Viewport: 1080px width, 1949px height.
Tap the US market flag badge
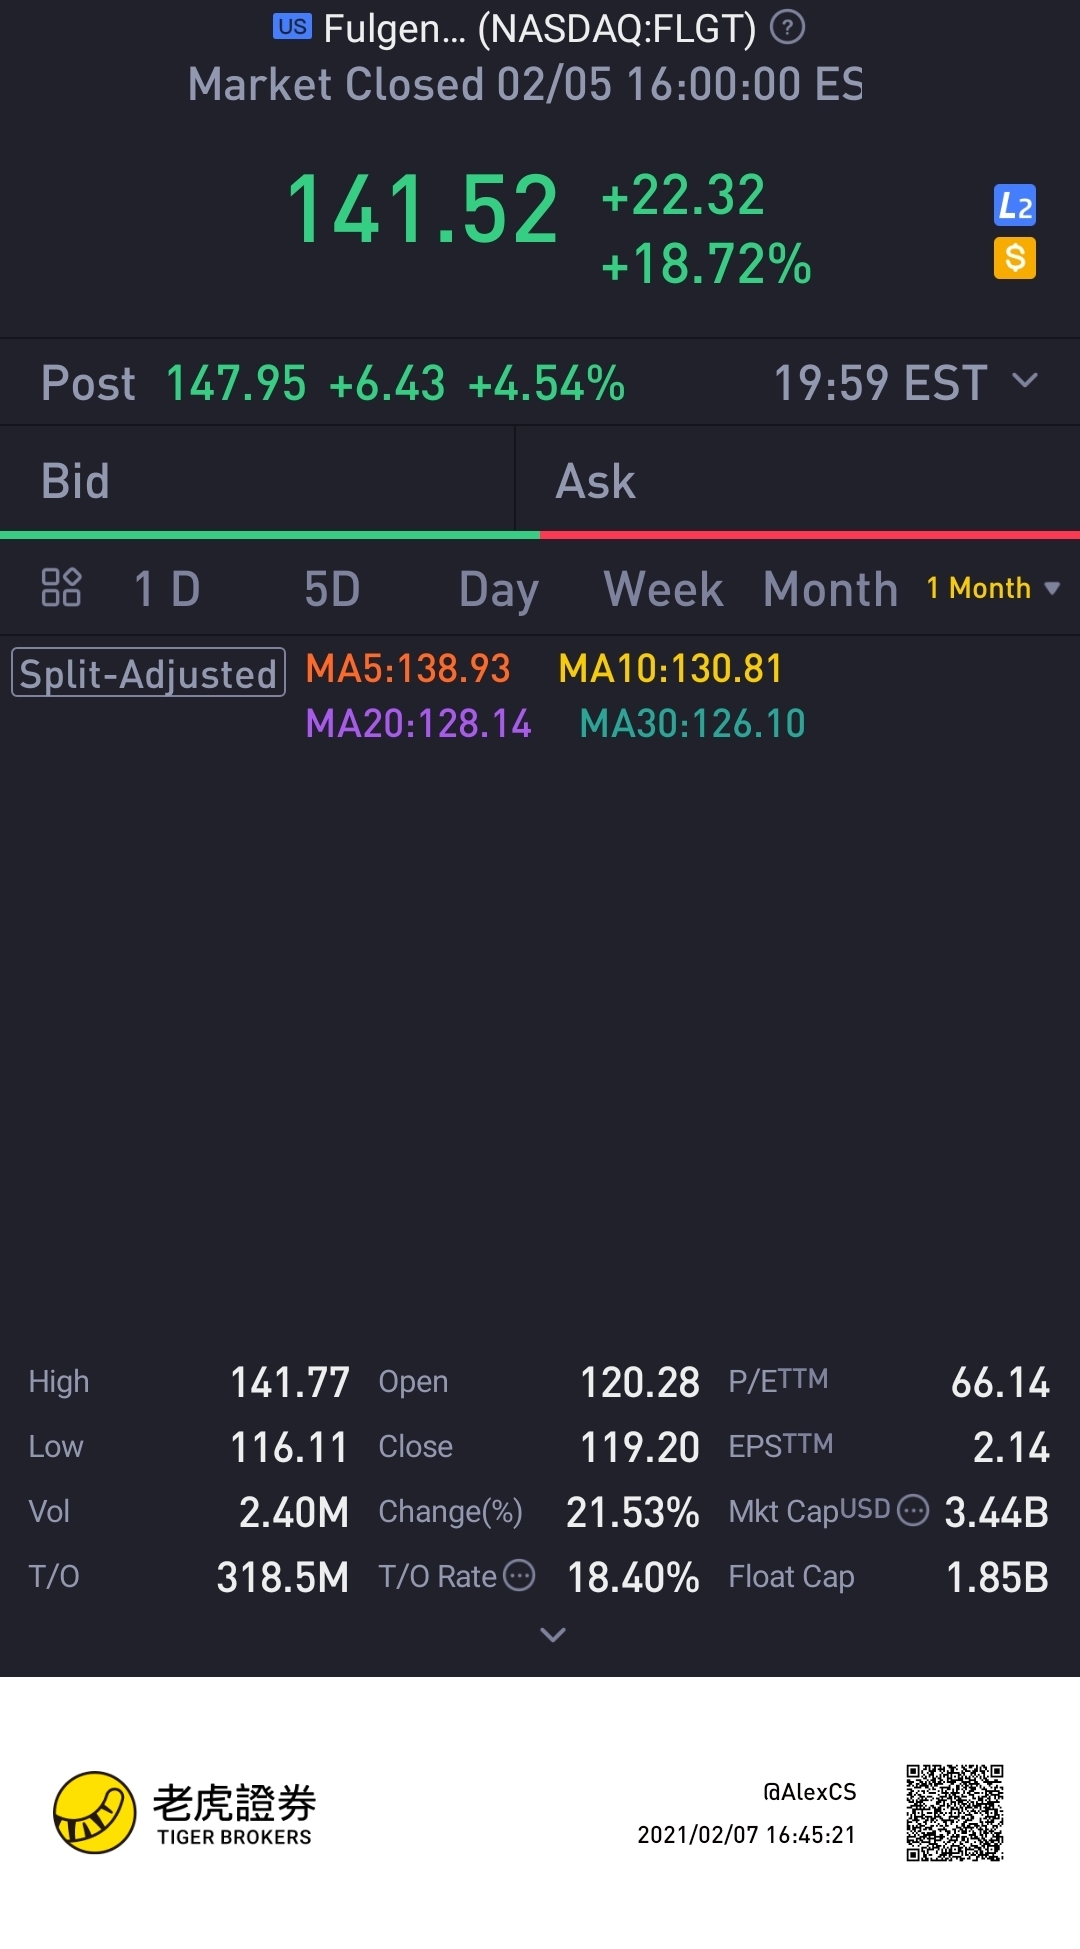(x=292, y=27)
